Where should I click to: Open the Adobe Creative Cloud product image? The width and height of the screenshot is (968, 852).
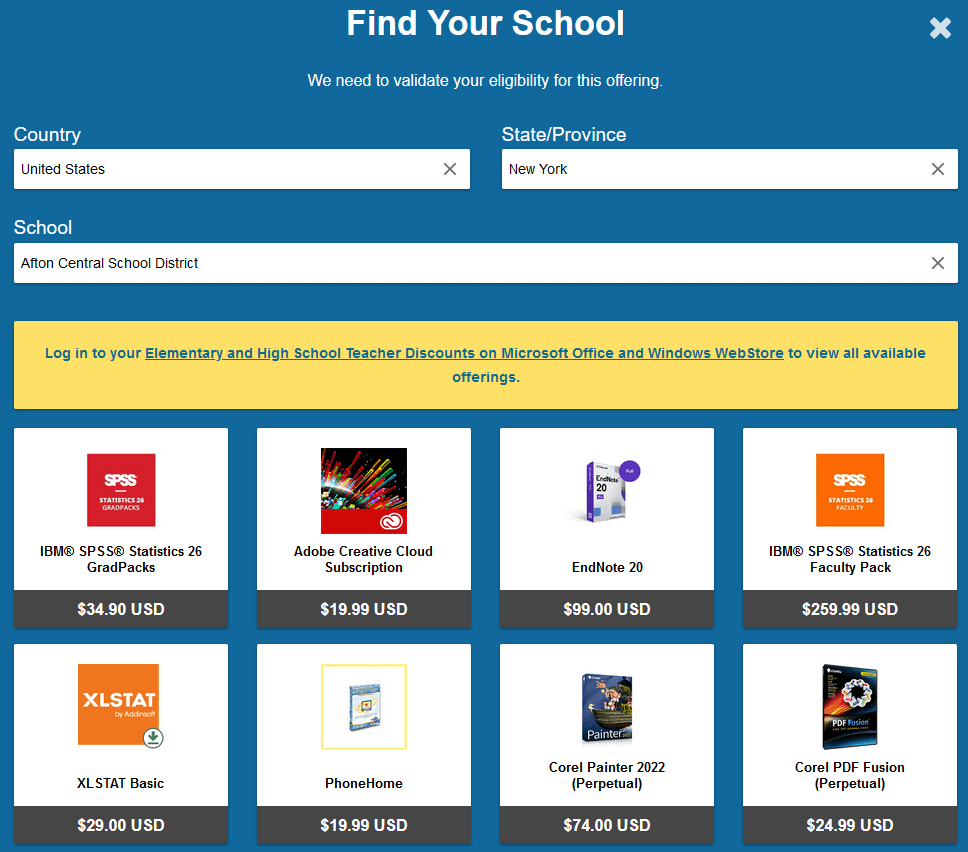coord(364,490)
